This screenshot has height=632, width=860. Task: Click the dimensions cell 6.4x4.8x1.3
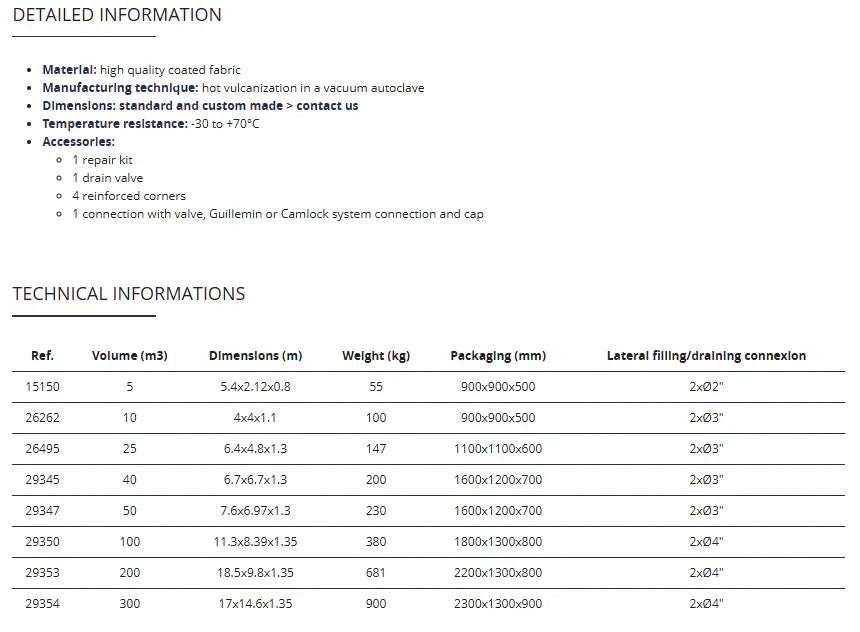pyautogui.click(x=255, y=449)
